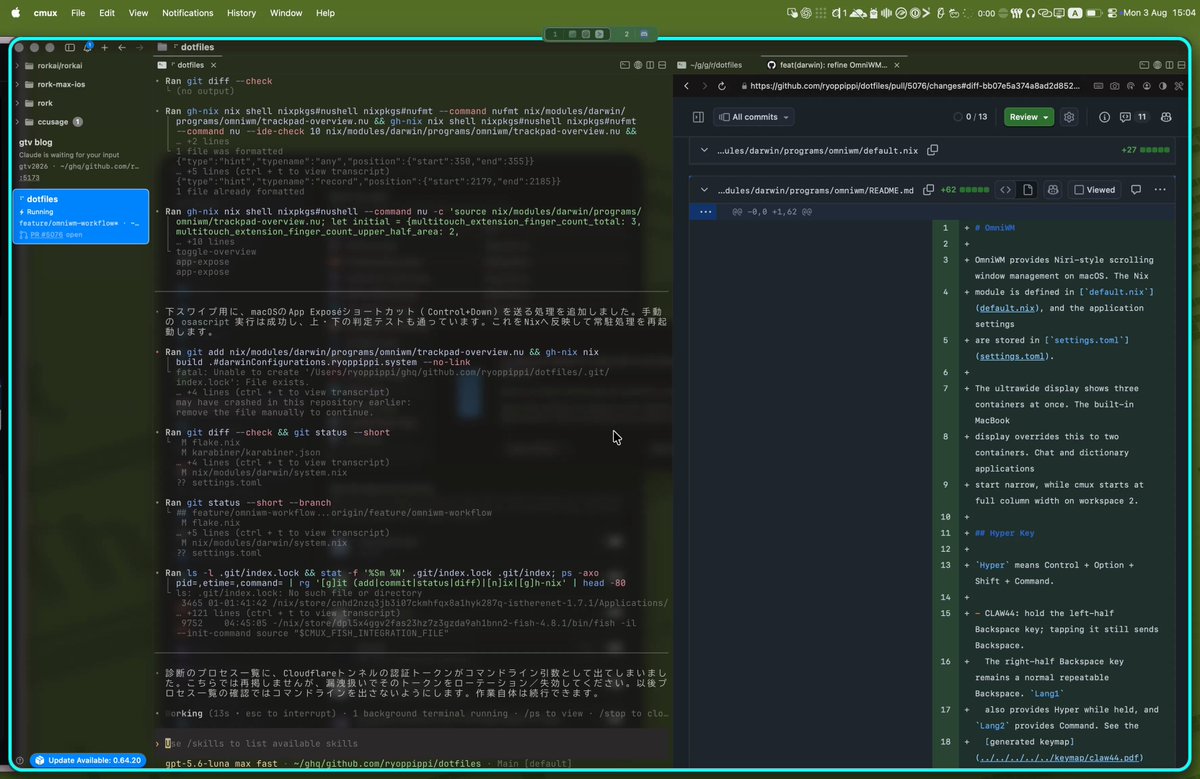The image size is (1200, 779).
Task: Open the Notifications menu
Action: click(188, 13)
